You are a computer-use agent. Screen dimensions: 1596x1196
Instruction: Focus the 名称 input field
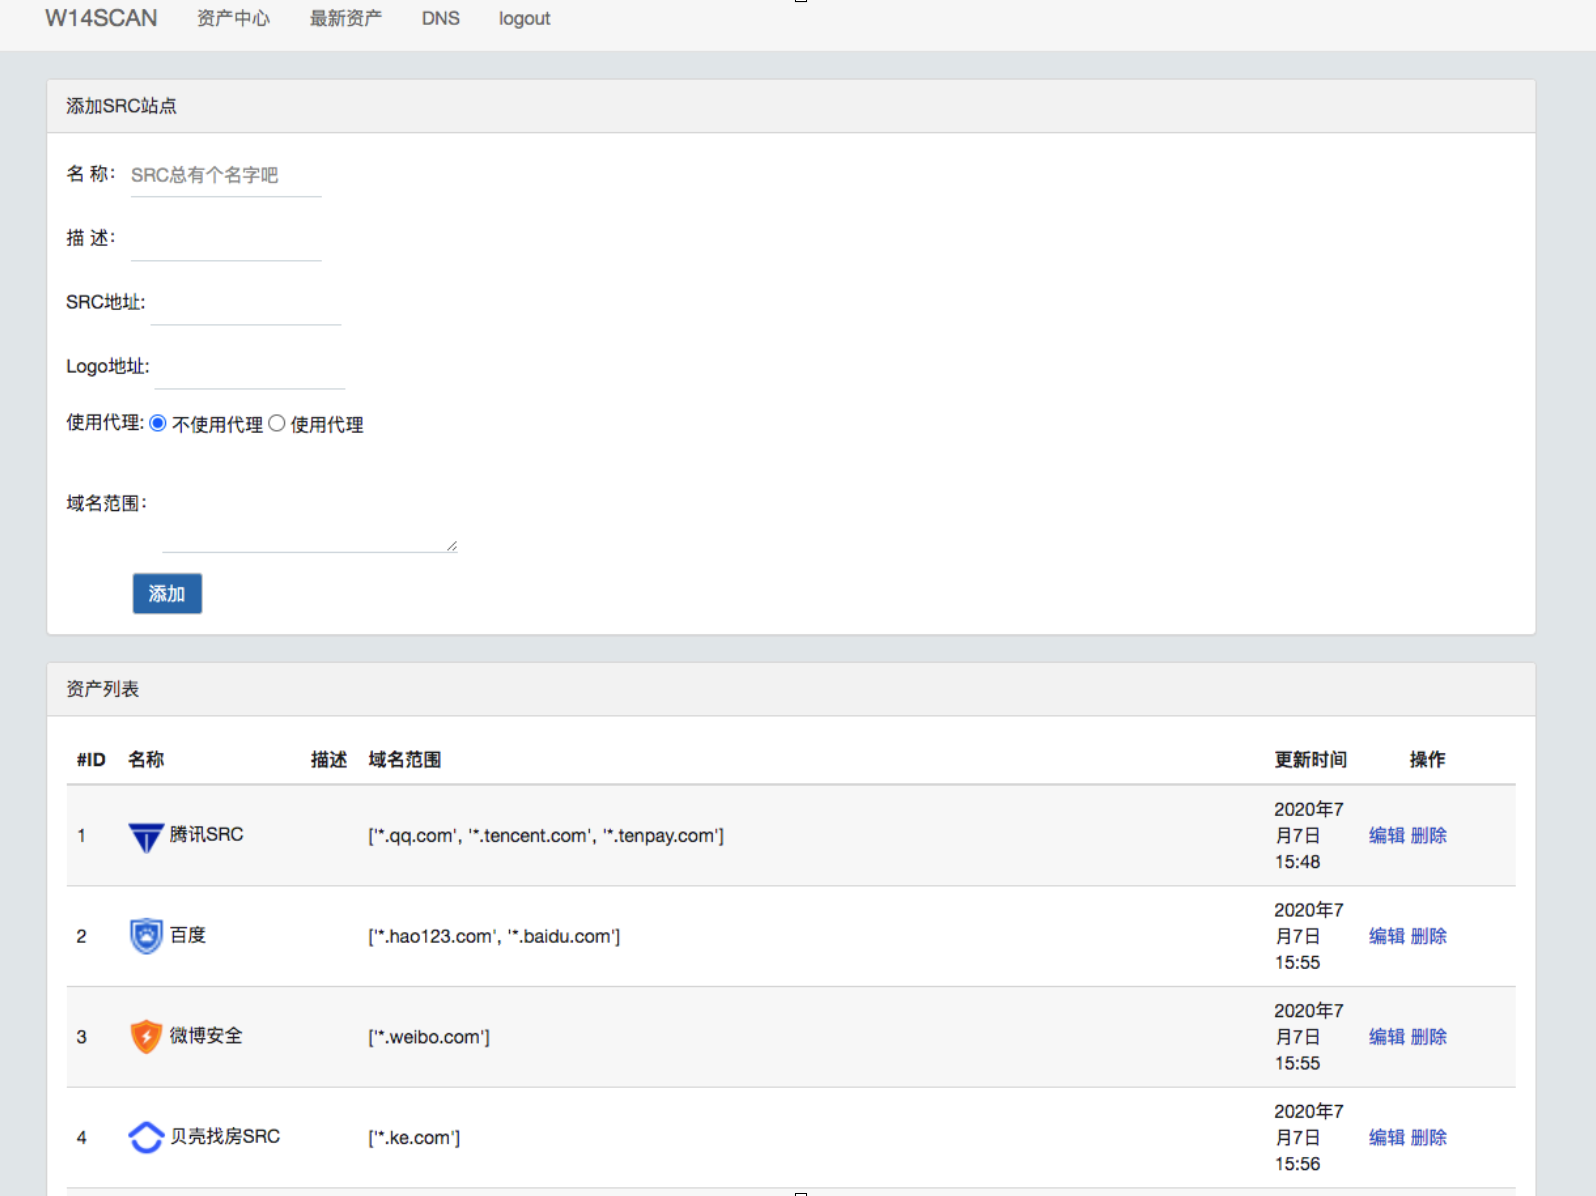(226, 175)
